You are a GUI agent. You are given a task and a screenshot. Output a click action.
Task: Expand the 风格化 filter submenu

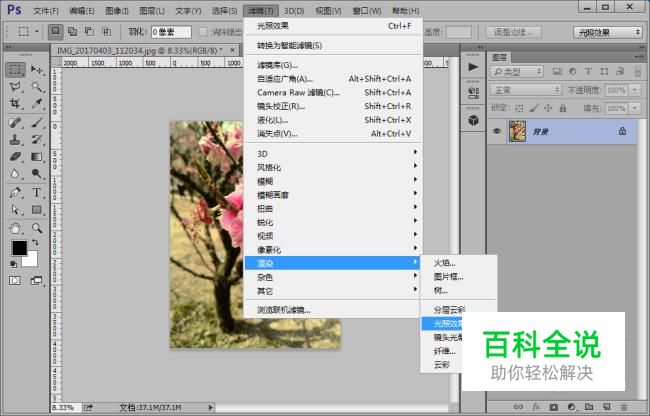coord(332,167)
